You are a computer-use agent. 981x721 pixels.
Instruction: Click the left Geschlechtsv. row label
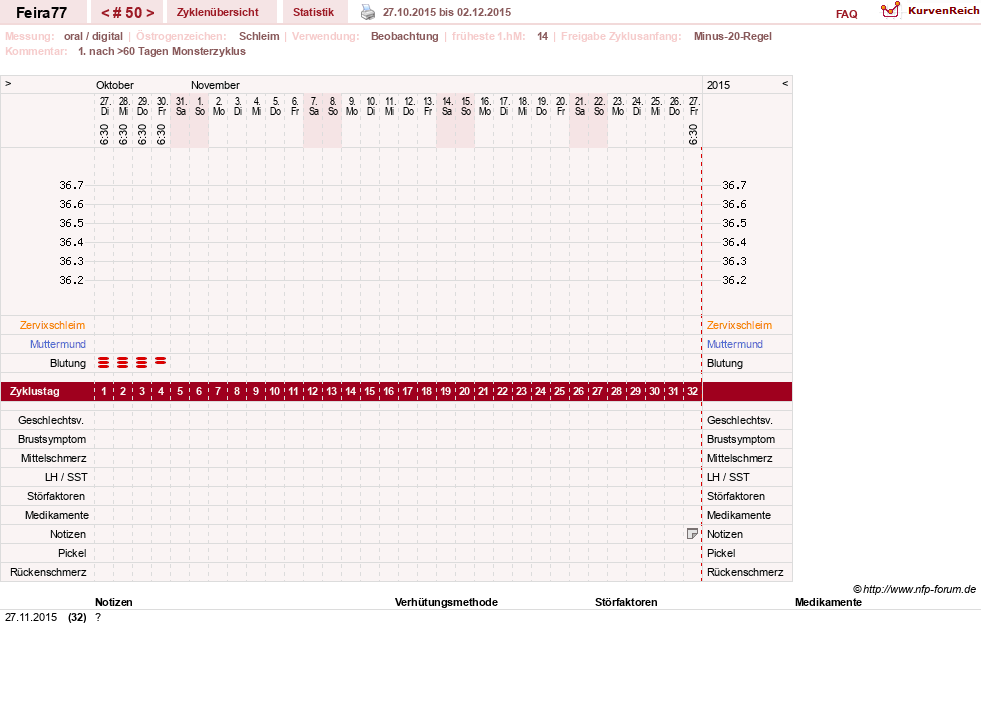[51, 420]
